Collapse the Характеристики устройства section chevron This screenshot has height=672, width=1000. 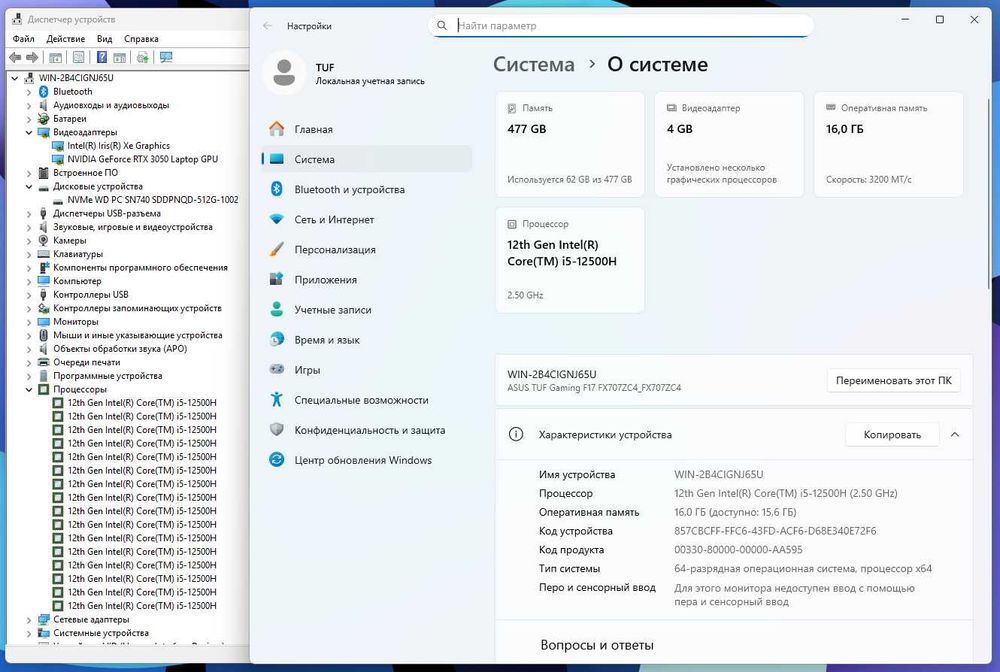[x=955, y=434]
